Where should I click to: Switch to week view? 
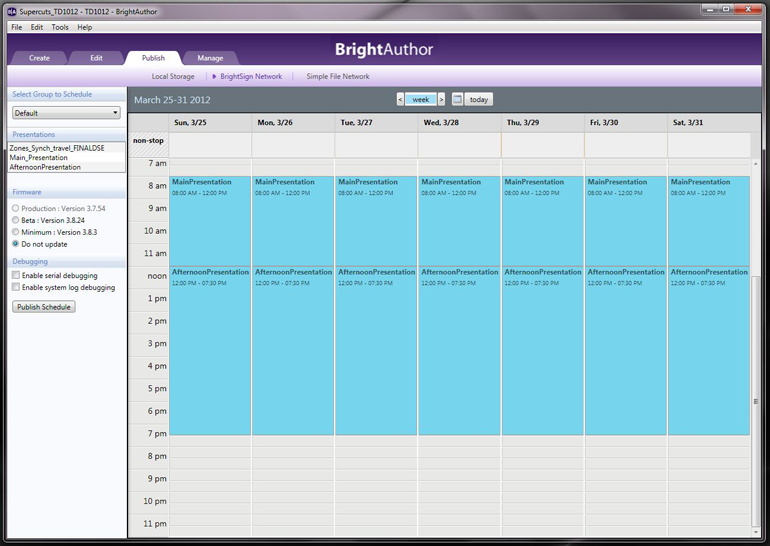coord(421,100)
